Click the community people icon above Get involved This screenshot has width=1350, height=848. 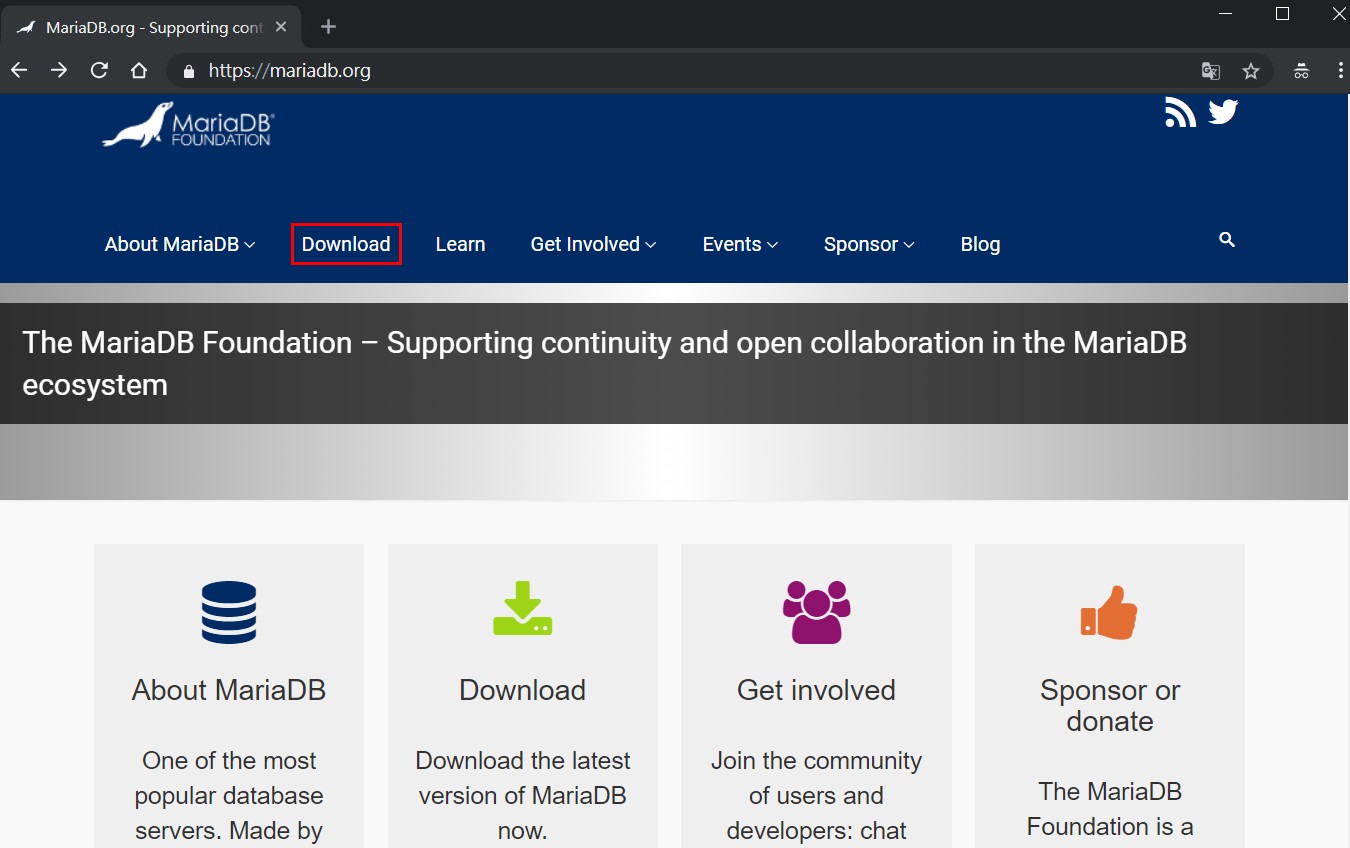coord(815,612)
